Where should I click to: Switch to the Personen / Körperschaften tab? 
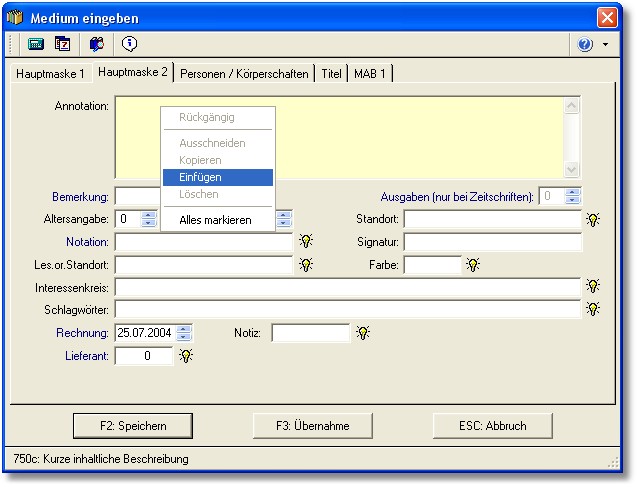(x=244, y=74)
